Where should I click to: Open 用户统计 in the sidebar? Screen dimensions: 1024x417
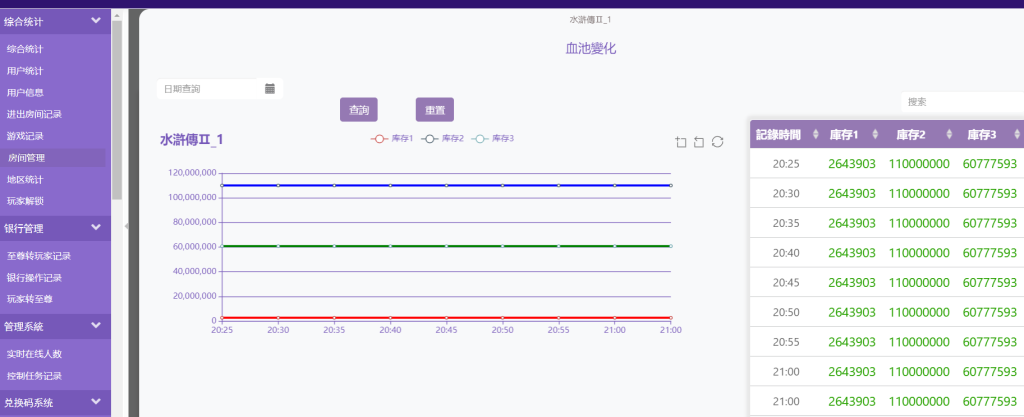[x=25, y=70]
